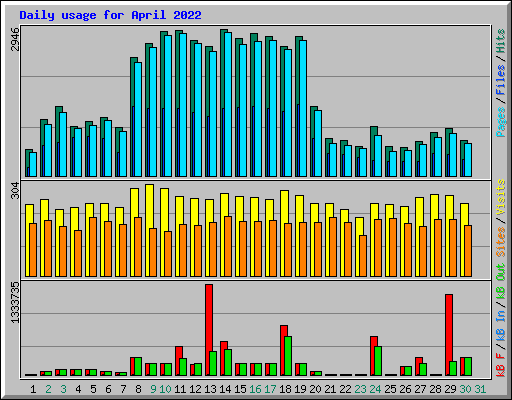Click day 19 on the date axis
The height and width of the screenshot is (400, 512).
300,389
